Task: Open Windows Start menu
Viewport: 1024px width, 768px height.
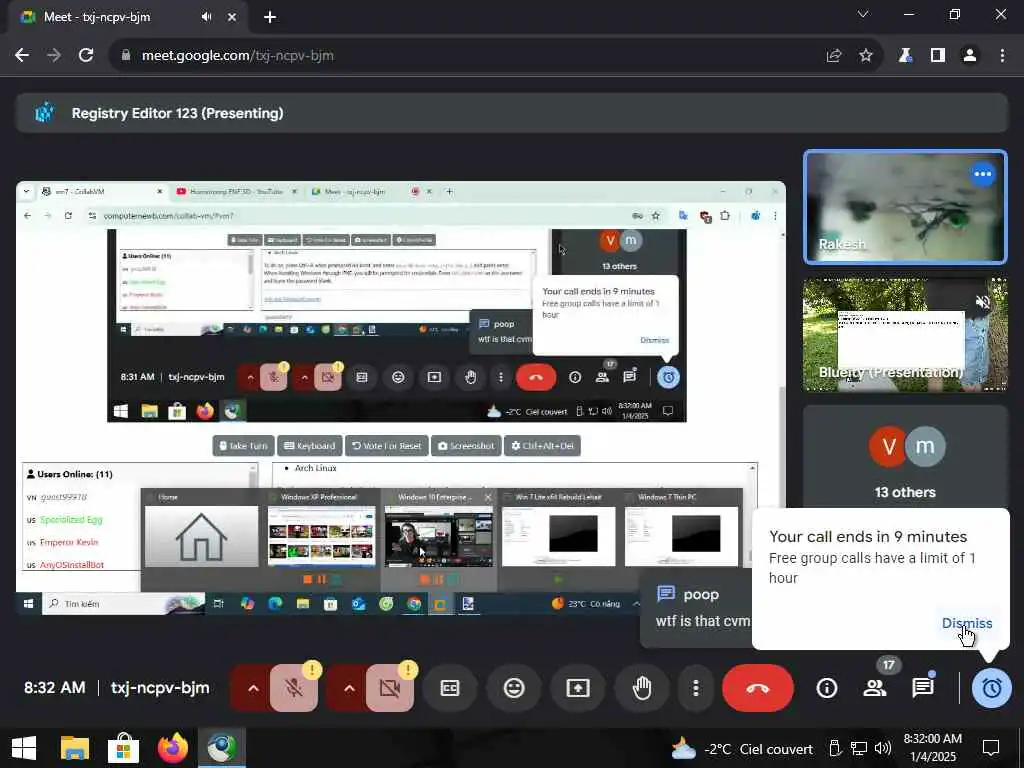Action: 24,748
